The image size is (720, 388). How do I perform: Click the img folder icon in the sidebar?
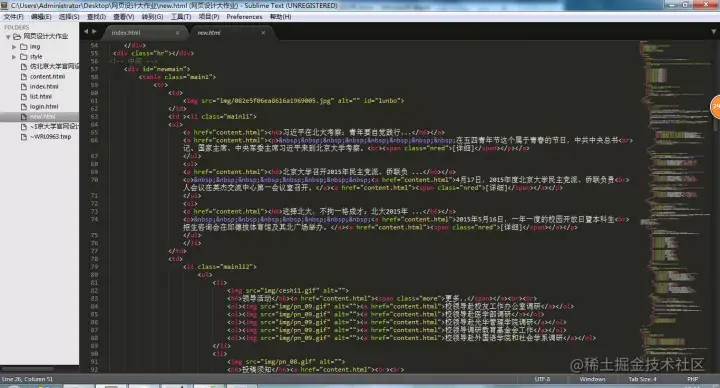24,47
